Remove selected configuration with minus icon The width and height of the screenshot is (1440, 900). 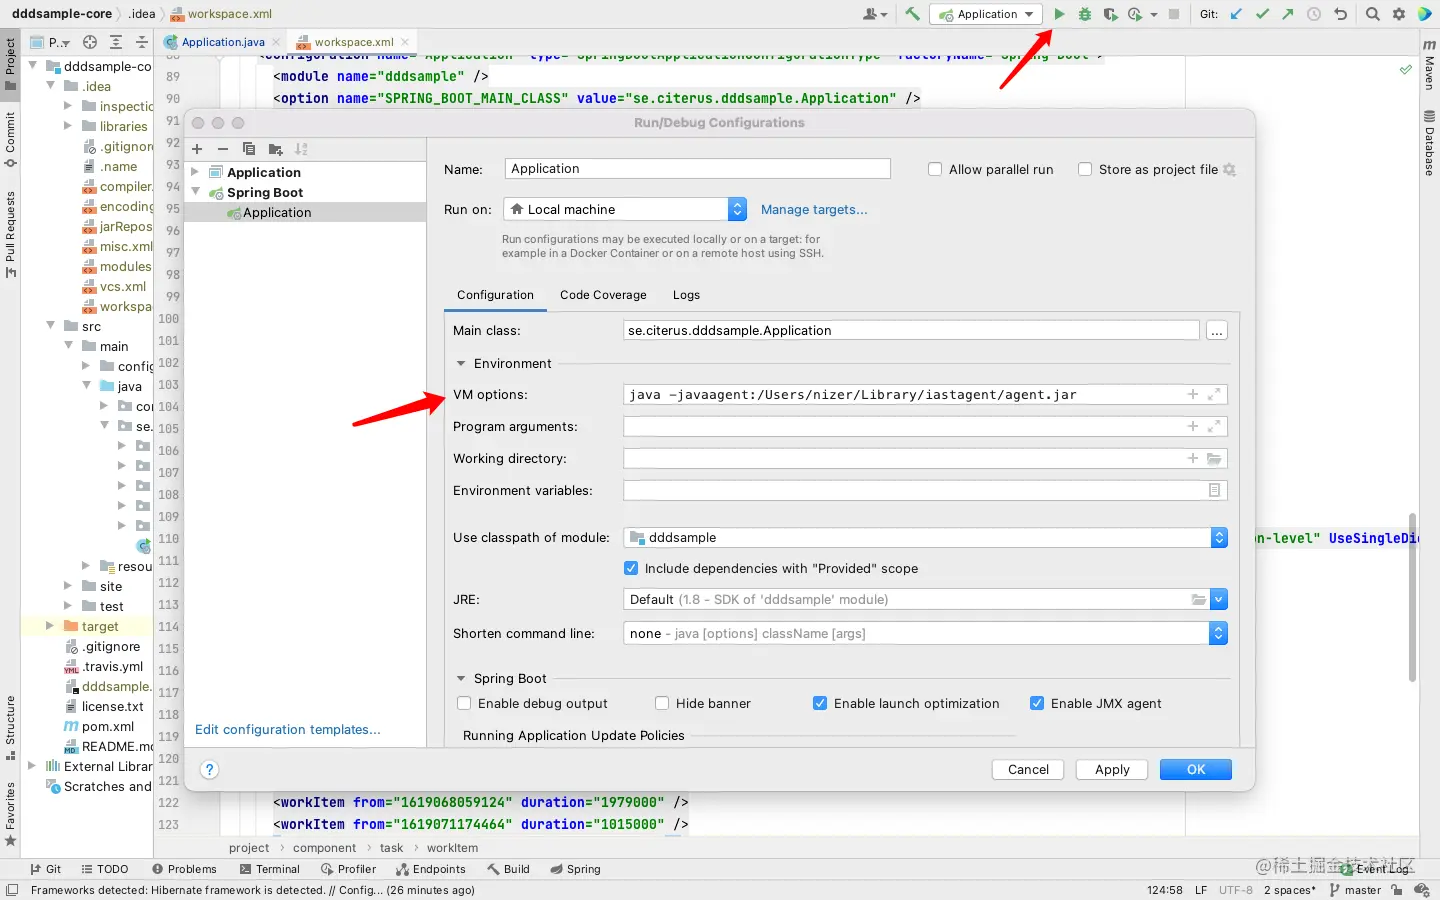point(223,149)
